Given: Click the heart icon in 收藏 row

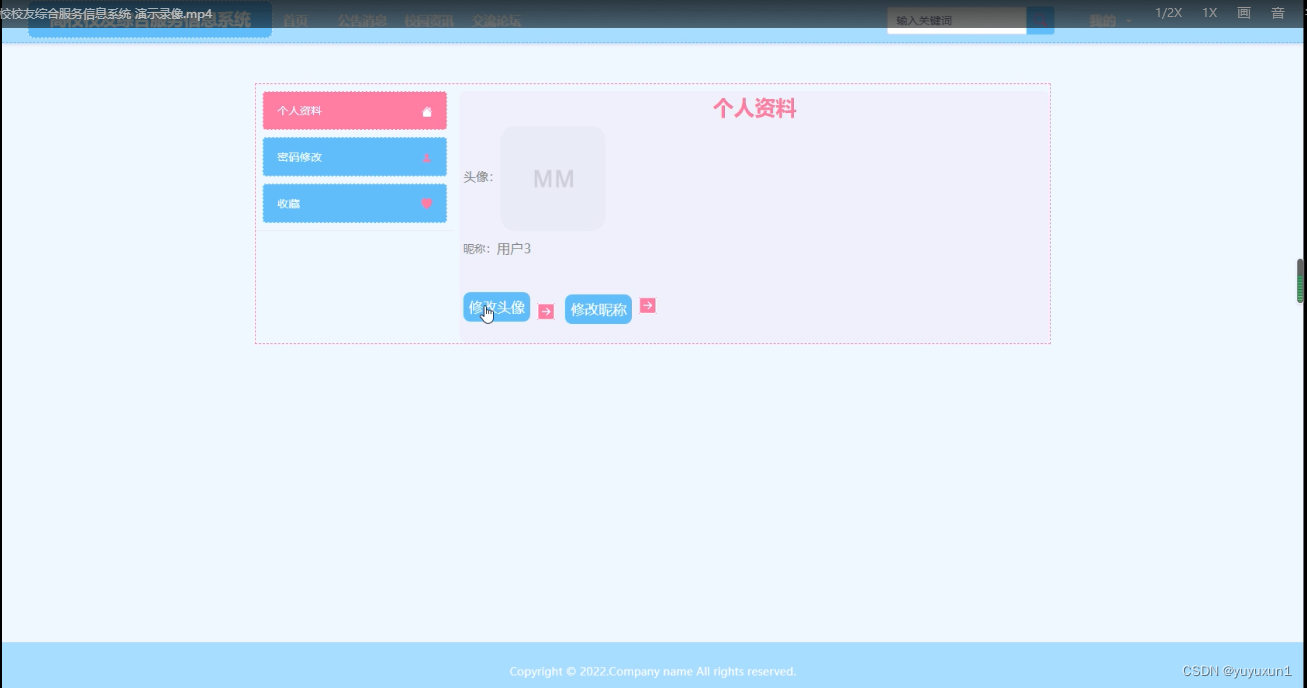Looking at the screenshot, I should 427,203.
